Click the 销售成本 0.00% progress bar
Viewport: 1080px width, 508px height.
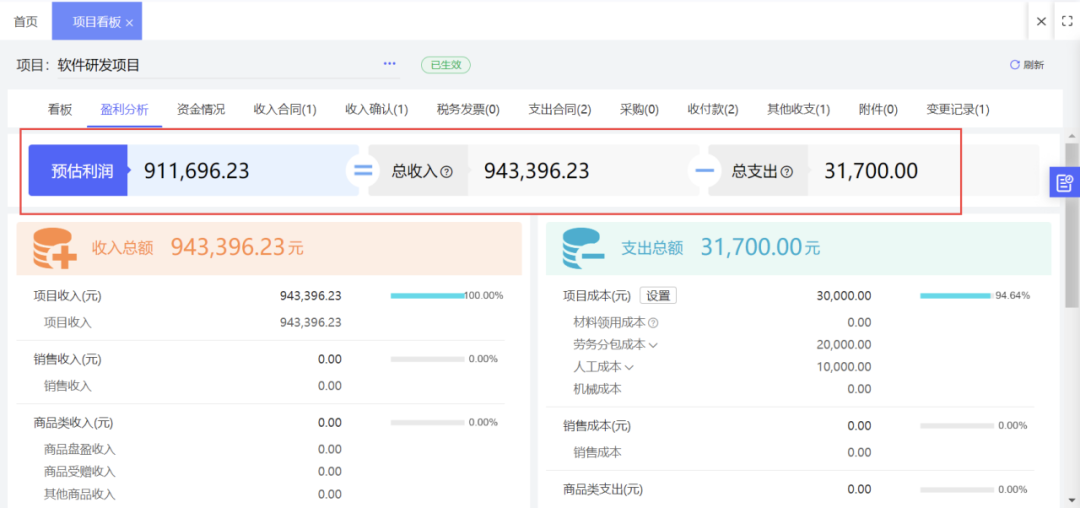point(957,425)
